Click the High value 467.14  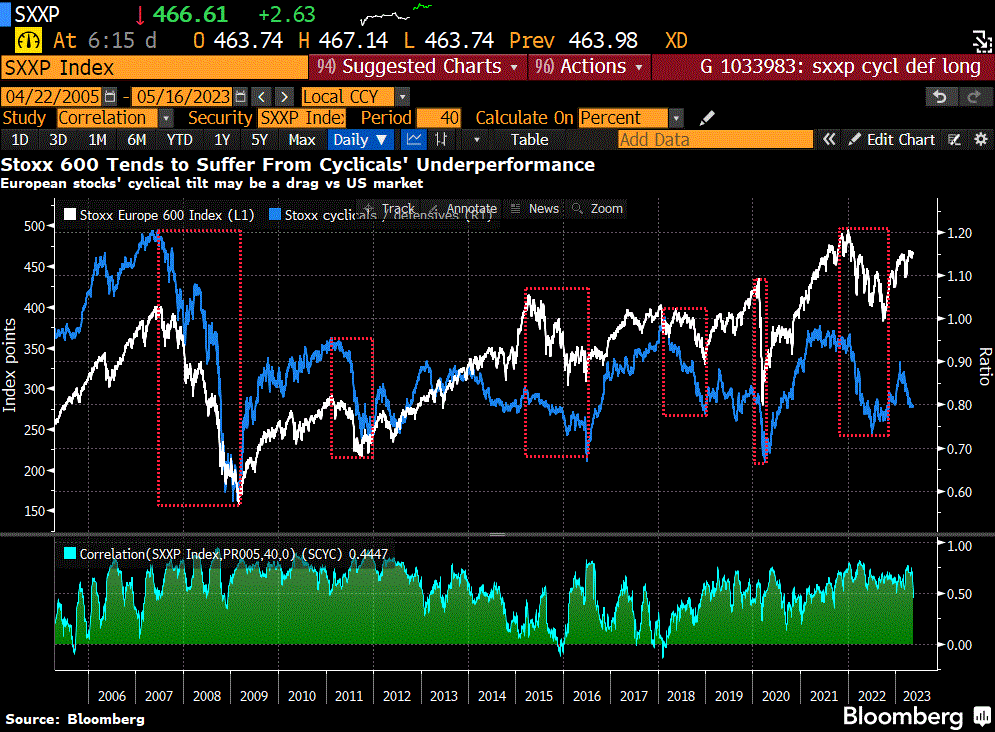353,41
